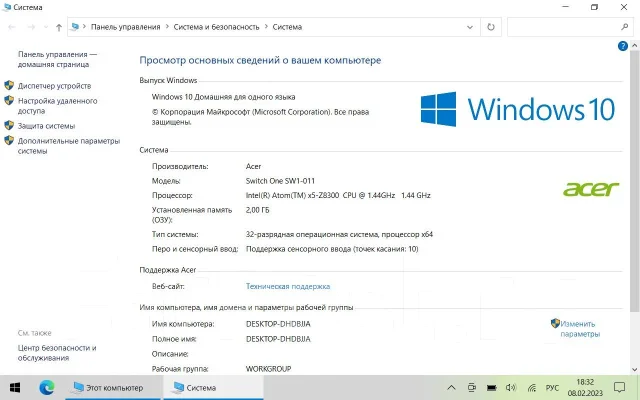Switch input language РУС
Viewport: 640px width, 400px height.
click(x=552, y=387)
